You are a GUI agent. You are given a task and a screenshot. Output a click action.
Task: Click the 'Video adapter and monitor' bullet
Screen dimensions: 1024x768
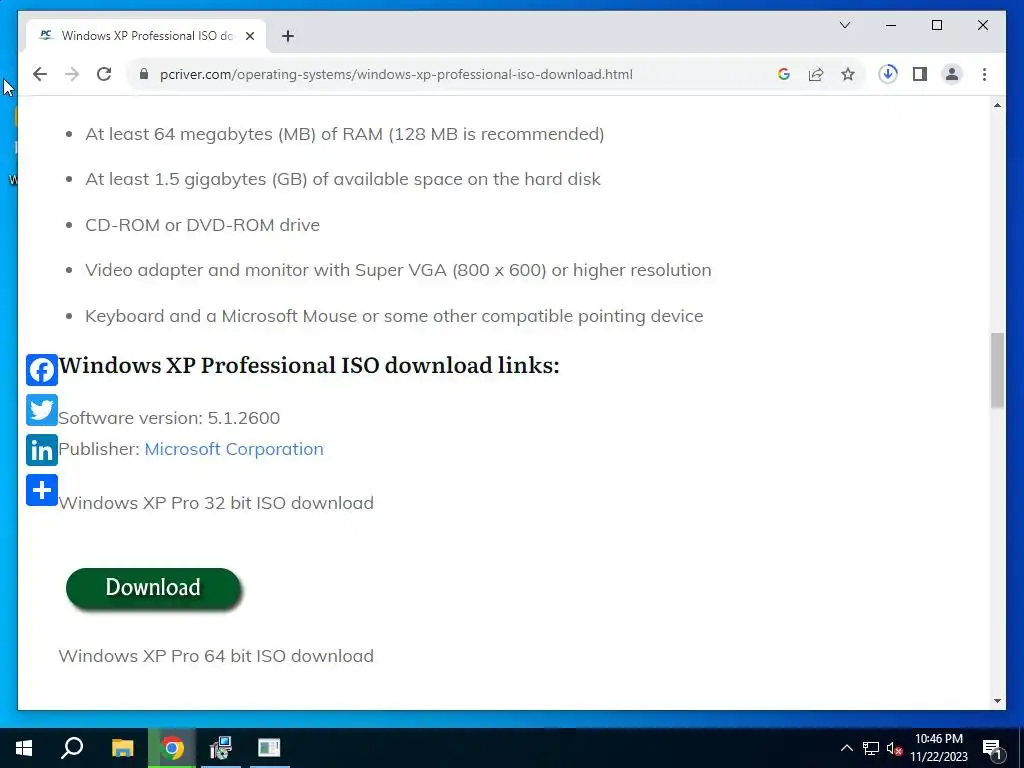tap(398, 270)
